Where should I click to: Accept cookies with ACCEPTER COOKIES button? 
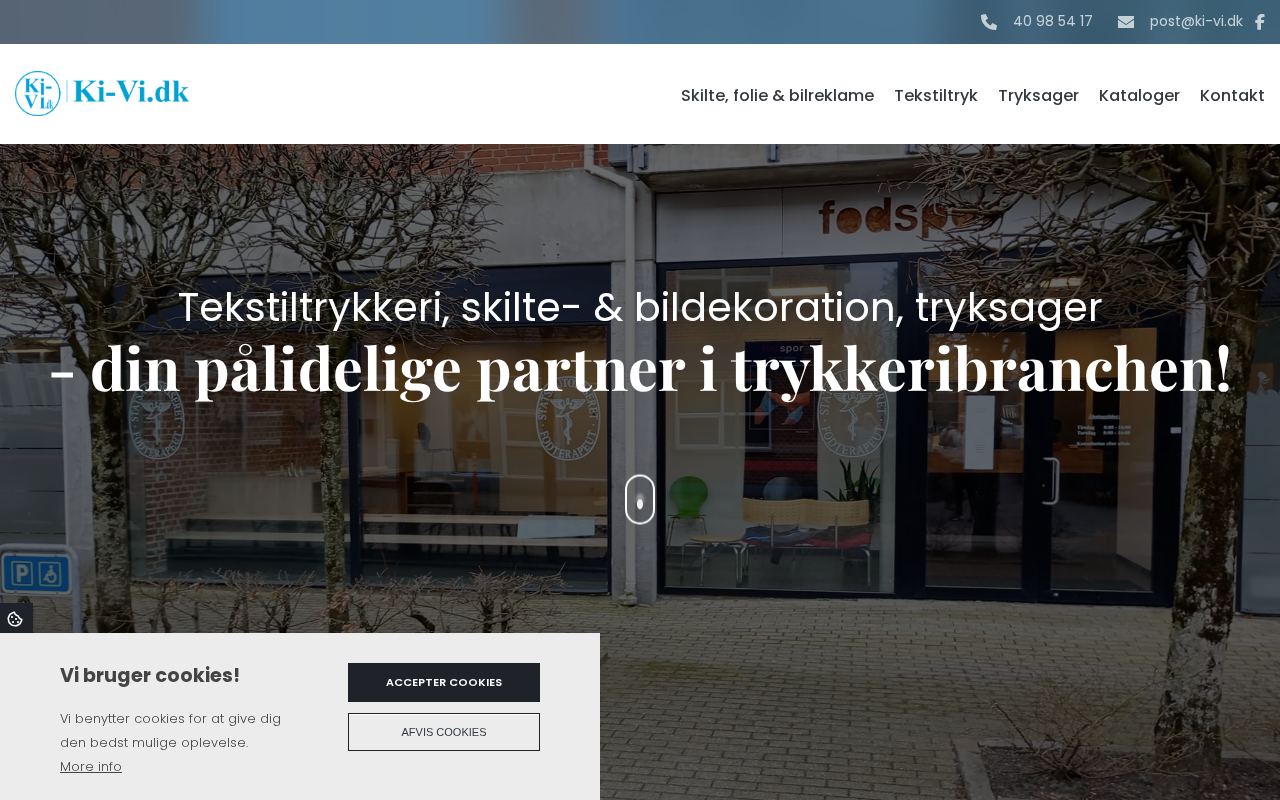444,682
